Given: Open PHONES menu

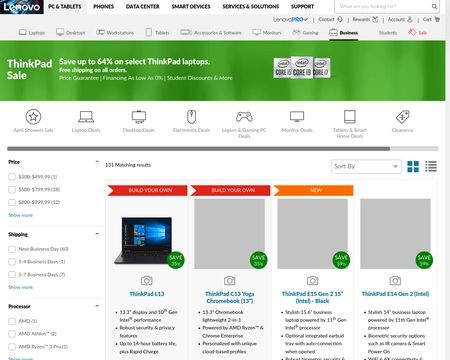Looking at the screenshot, I should (x=104, y=6).
